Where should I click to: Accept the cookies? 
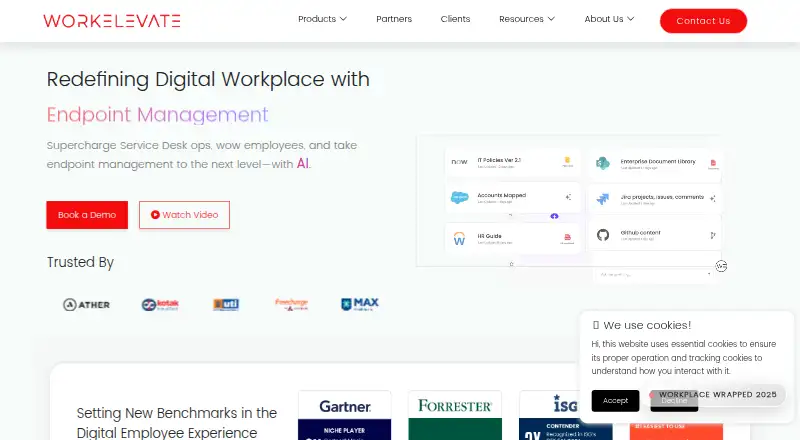click(615, 401)
